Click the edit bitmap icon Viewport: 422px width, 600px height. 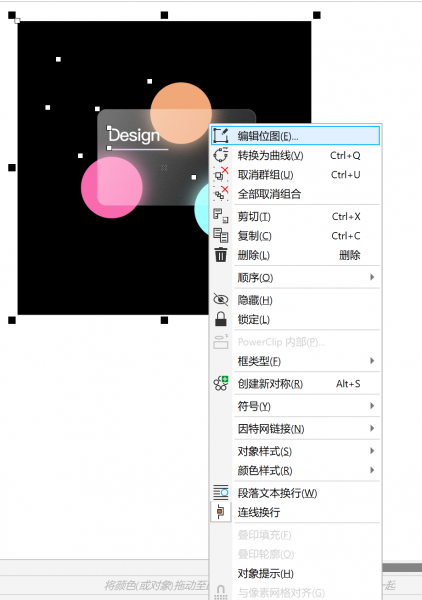(x=221, y=135)
